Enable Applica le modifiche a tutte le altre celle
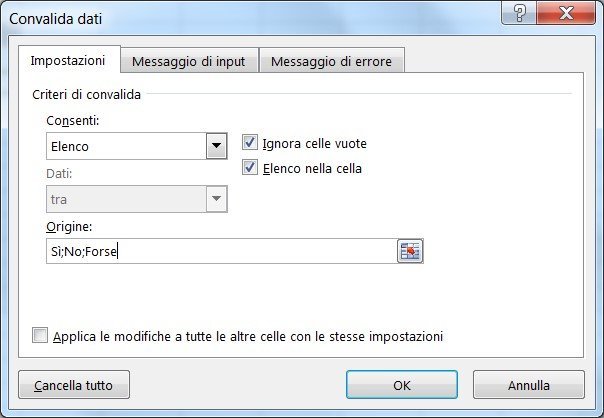604x418 pixels. click(x=40, y=335)
